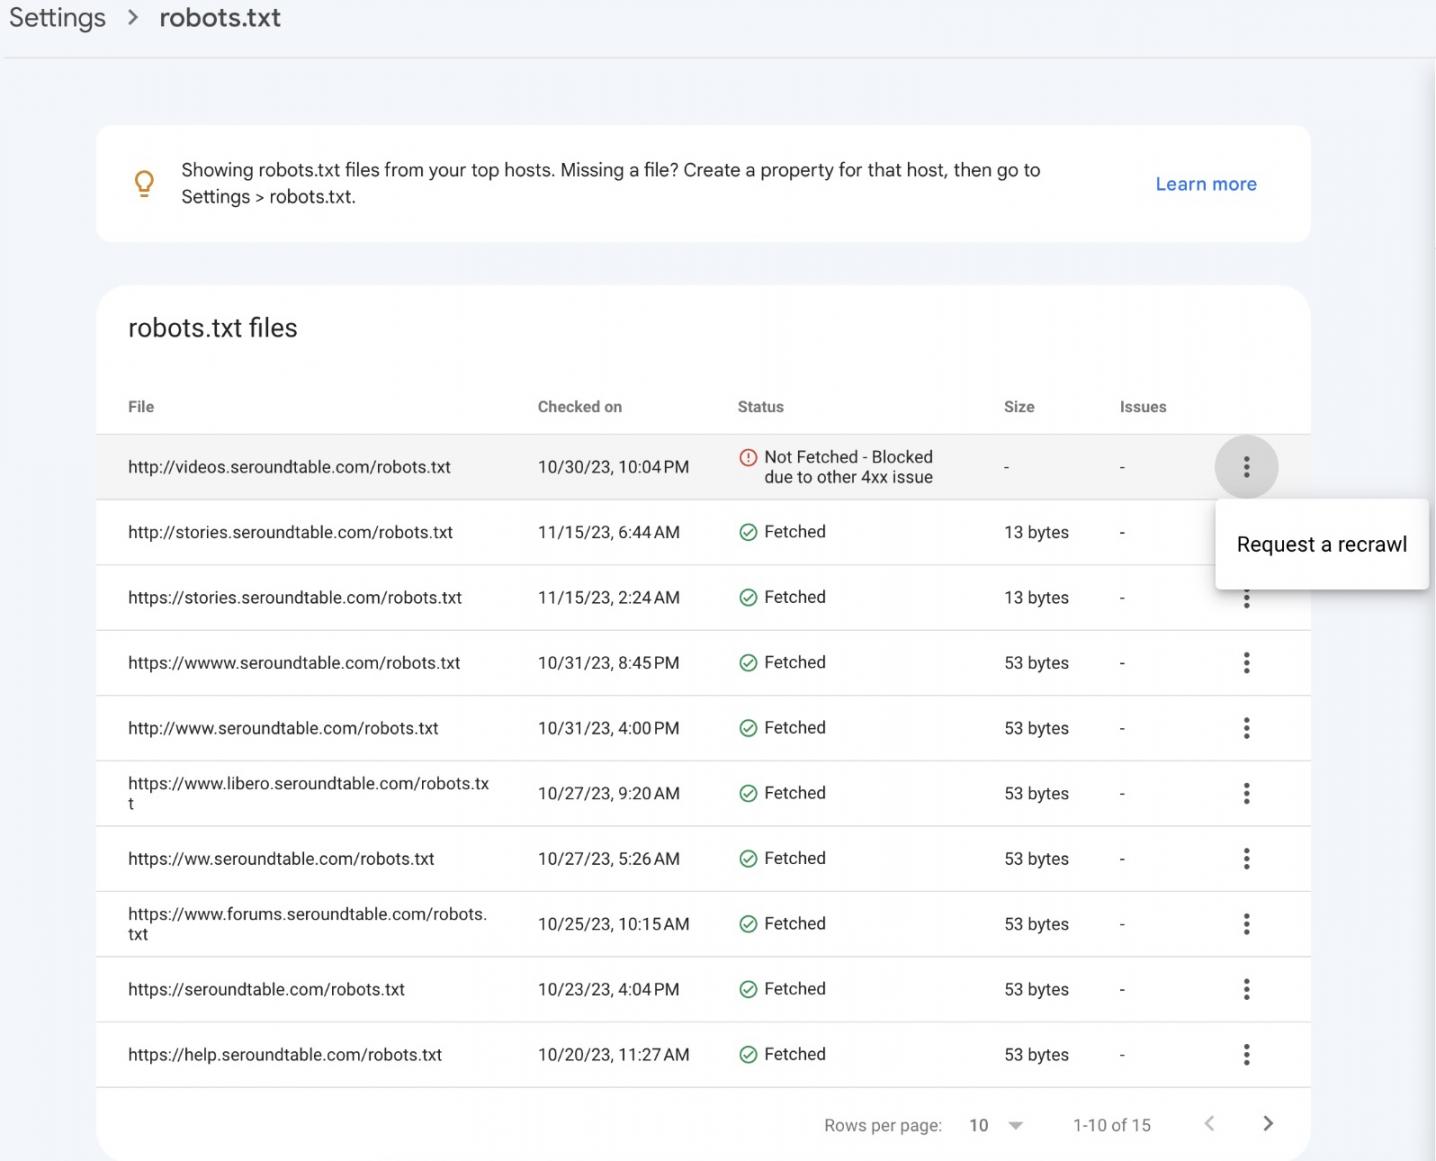The image size is (1436, 1161).
Task: Select https://www.libero.seroundtable.com/robots.txt file entry
Action: 308,793
